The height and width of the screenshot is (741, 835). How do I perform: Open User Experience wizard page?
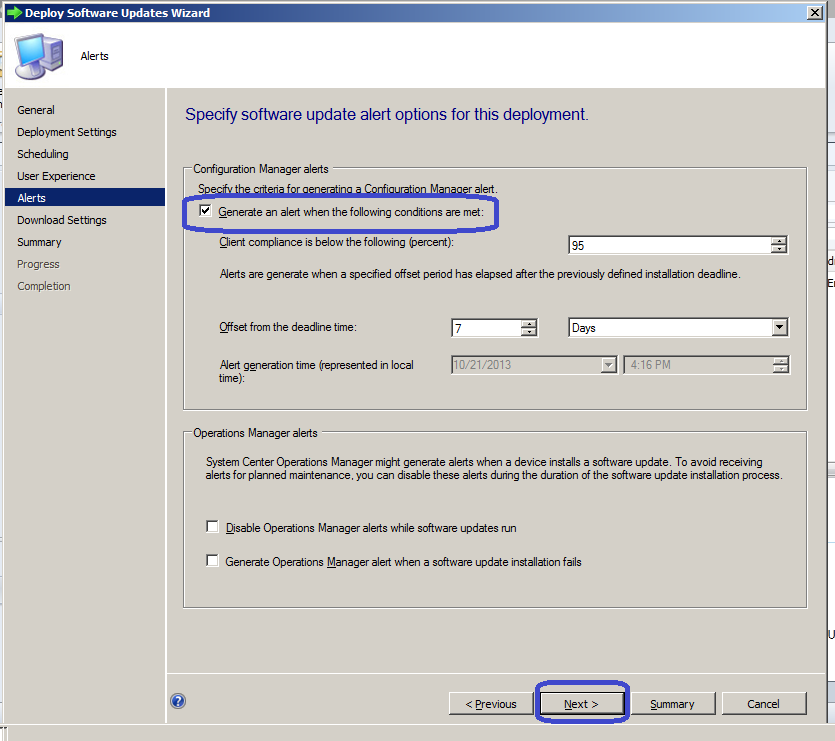(x=56, y=176)
